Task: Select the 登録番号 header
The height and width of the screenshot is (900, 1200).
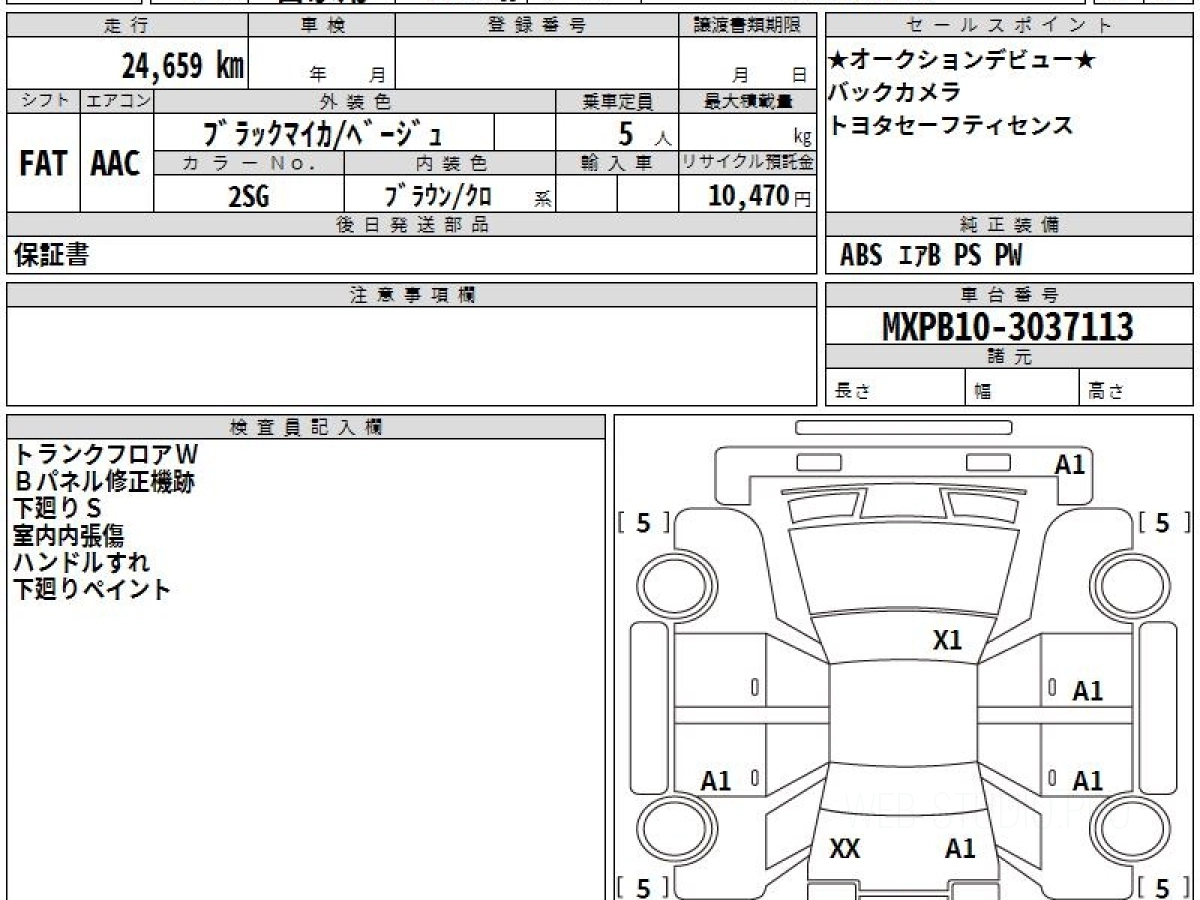Action: (x=537, y=26)
